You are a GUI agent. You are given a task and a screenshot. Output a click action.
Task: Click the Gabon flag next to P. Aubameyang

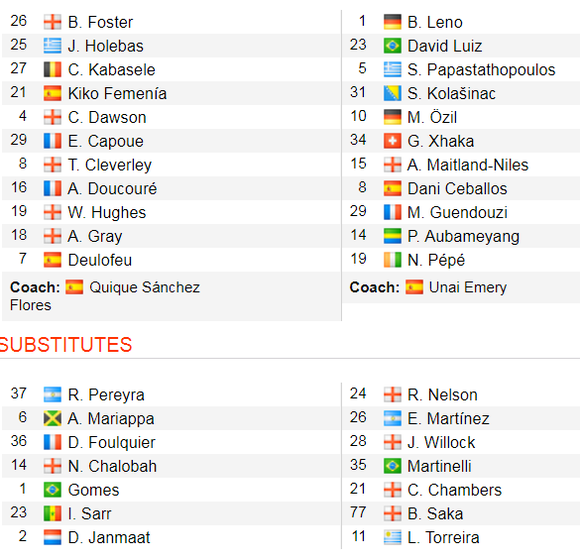[392, 236]
